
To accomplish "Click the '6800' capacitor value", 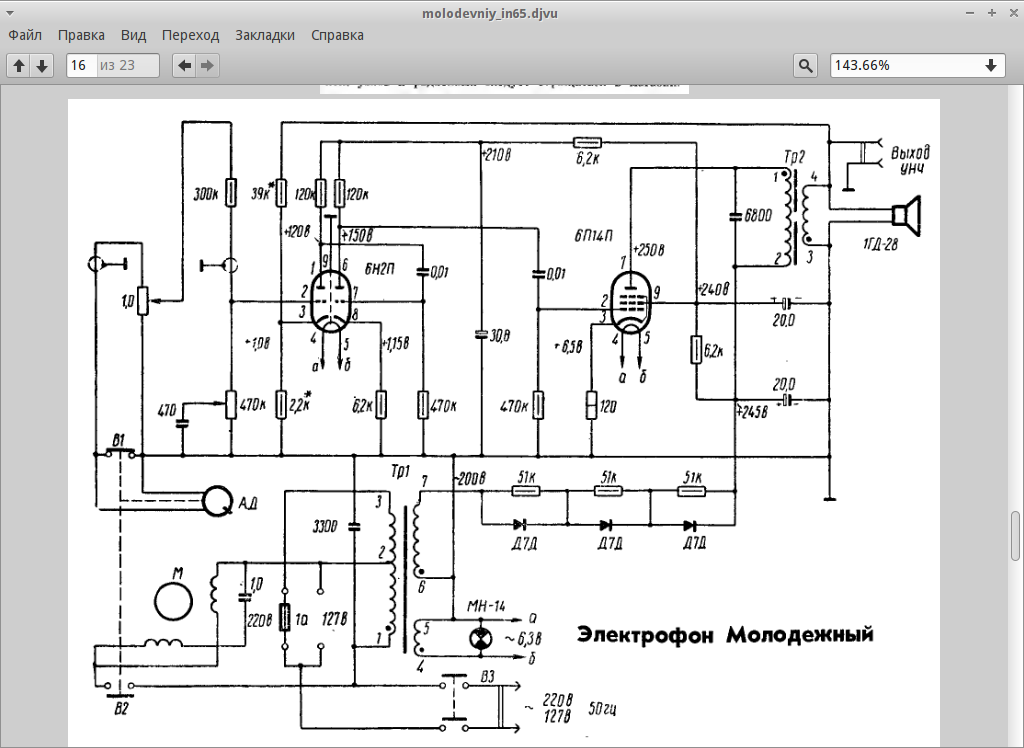I will tap(758, 215).
